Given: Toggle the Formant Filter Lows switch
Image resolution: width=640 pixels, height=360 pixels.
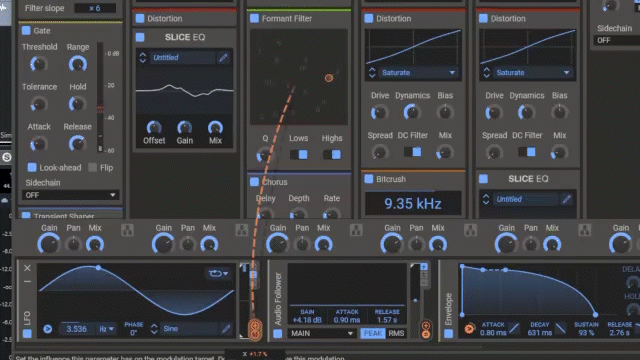Looking at the screenshot, I should (x=299, y=155).
